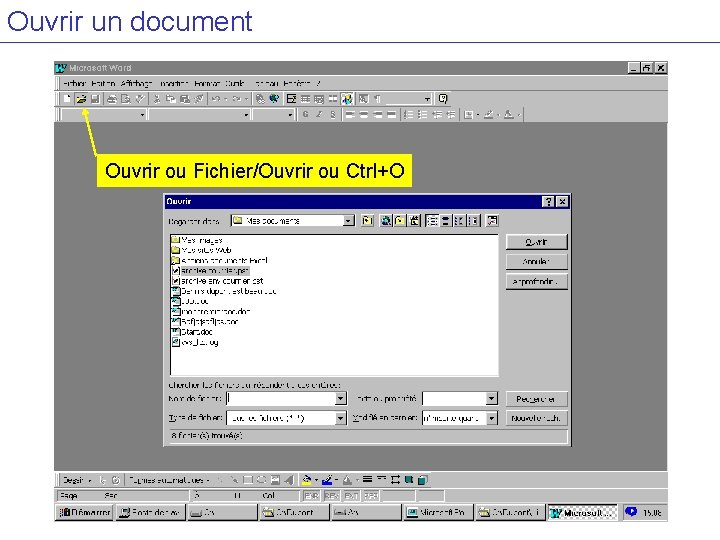Click the Copy toolbar icon
Screen dimensions: 720x540
tap(170, 99)
